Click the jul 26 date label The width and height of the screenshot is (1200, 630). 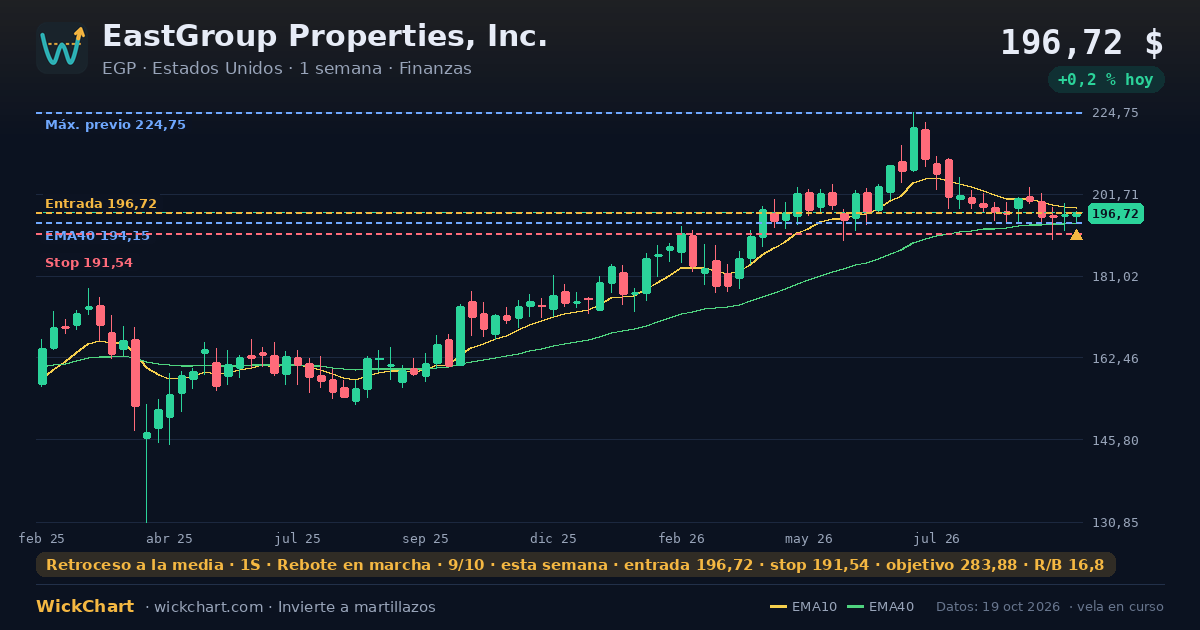(937, 538)
